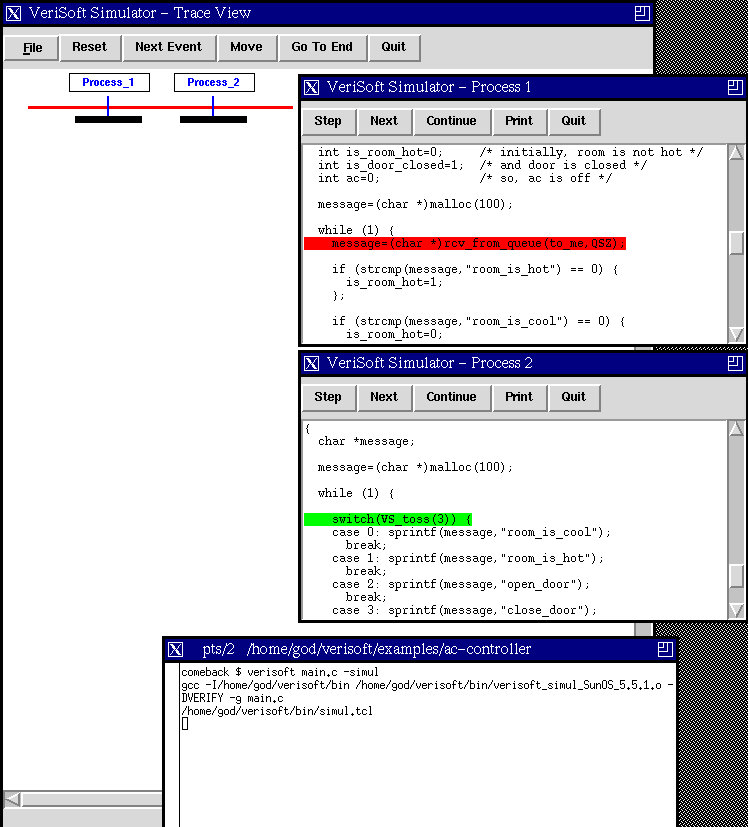748x827 pixels.
Task: Click Next in the Process 1 window
Action: (x=384, y=121)
